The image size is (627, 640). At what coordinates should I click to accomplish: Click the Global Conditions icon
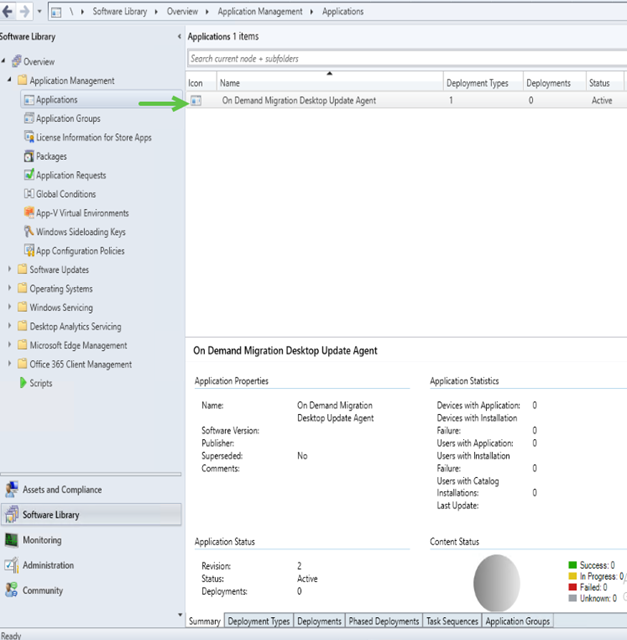(29, 194)
